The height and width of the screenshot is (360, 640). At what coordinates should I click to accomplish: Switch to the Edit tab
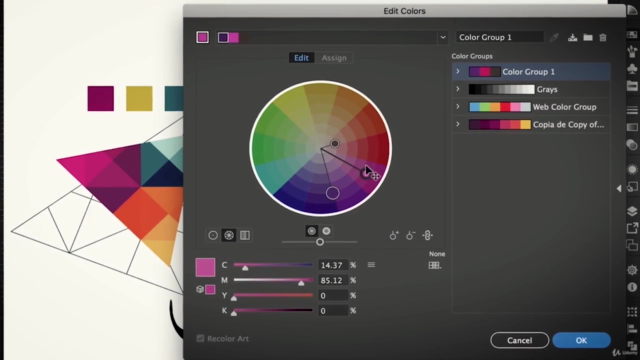(x=301, y=58)
